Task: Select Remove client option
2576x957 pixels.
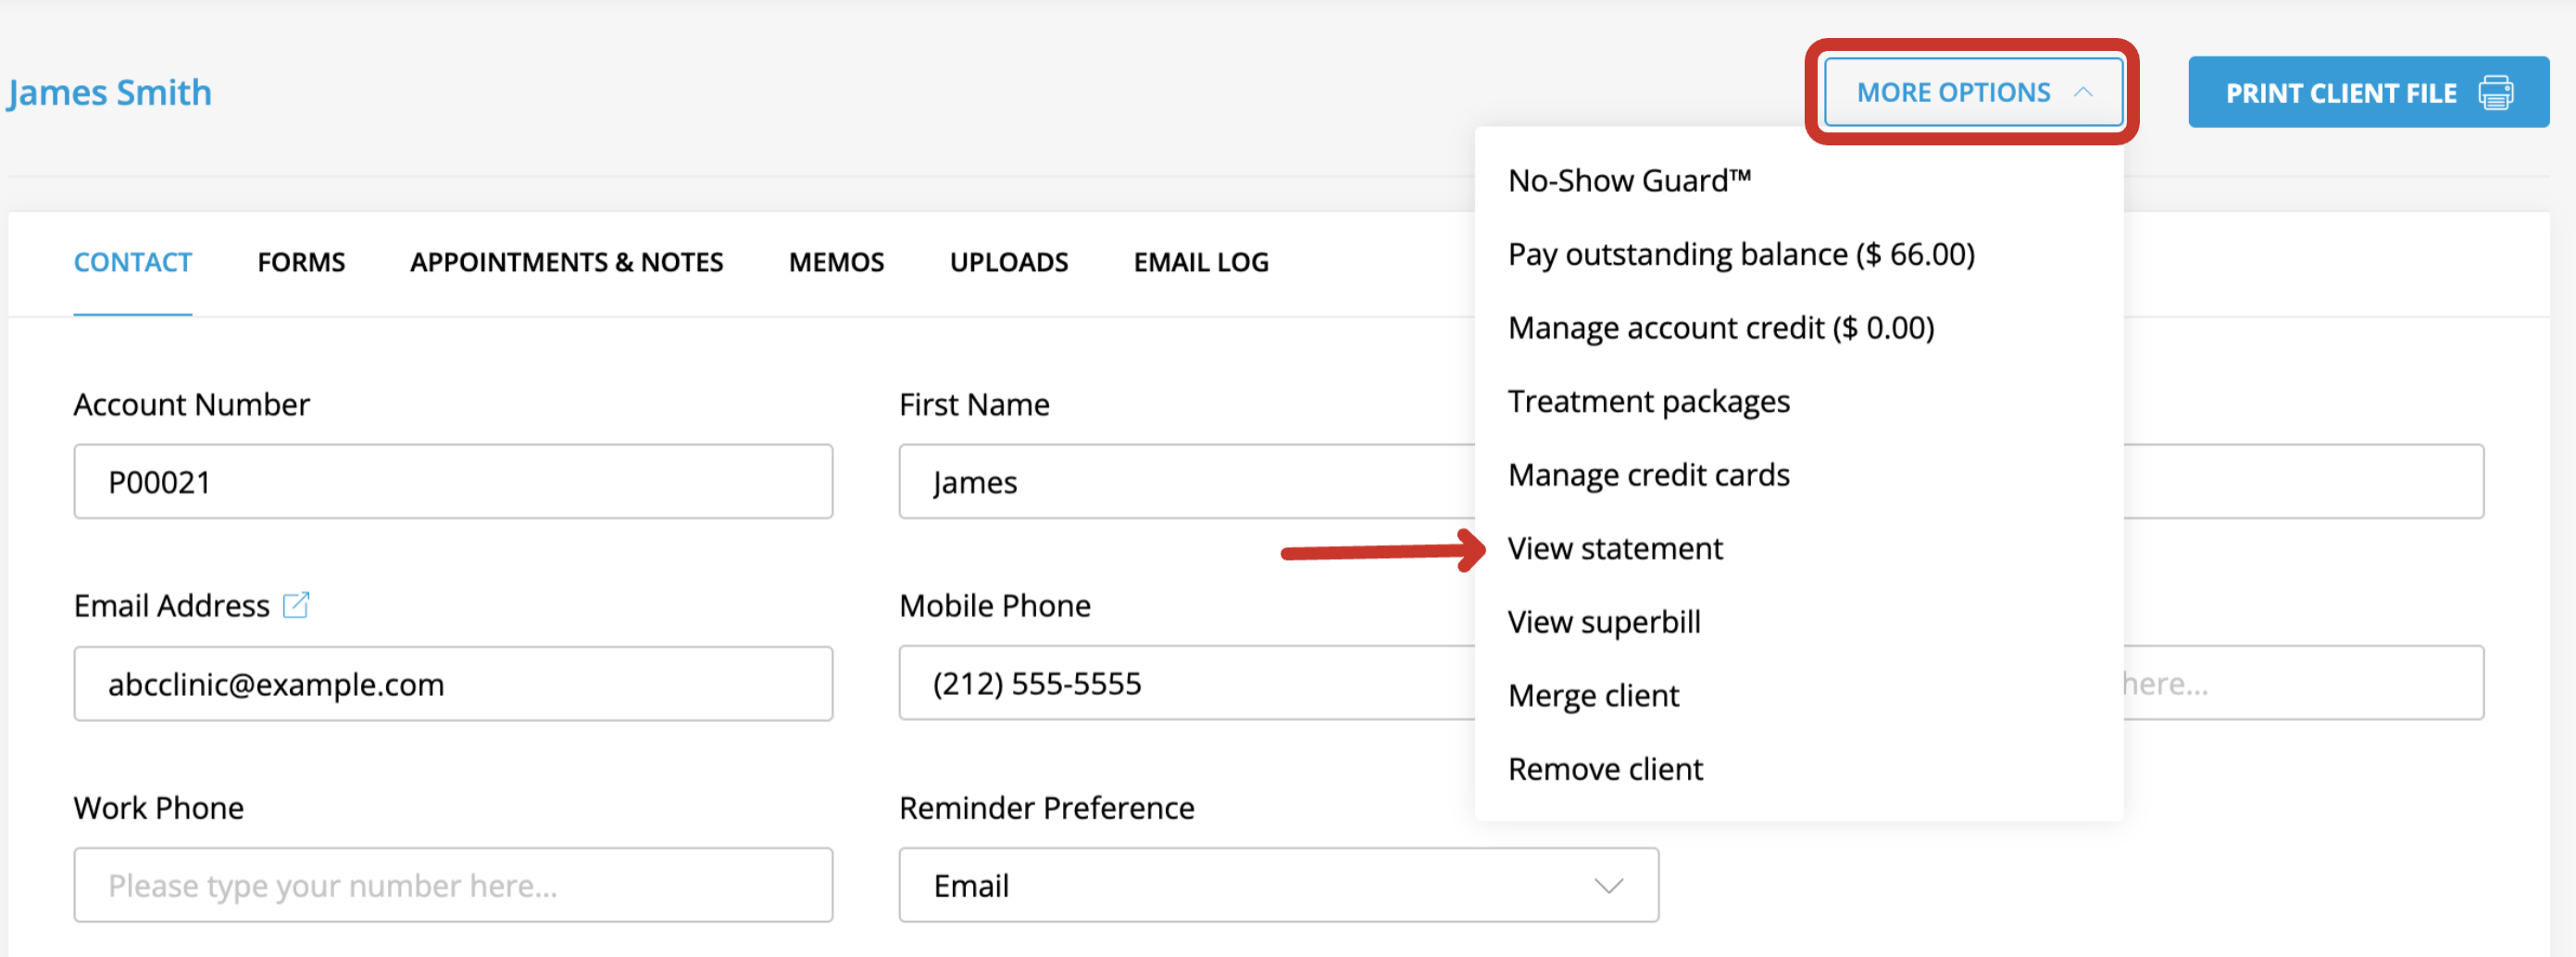Action: pyautogui.click(x=1605, y=769)
